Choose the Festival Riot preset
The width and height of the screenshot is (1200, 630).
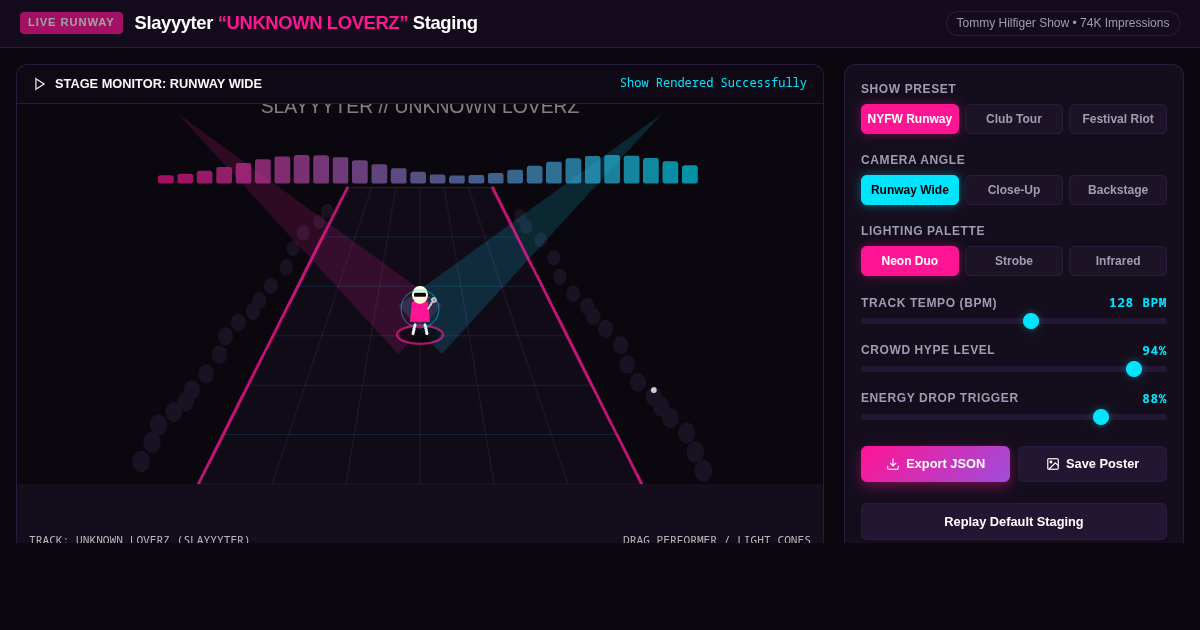pos(1118,119)
